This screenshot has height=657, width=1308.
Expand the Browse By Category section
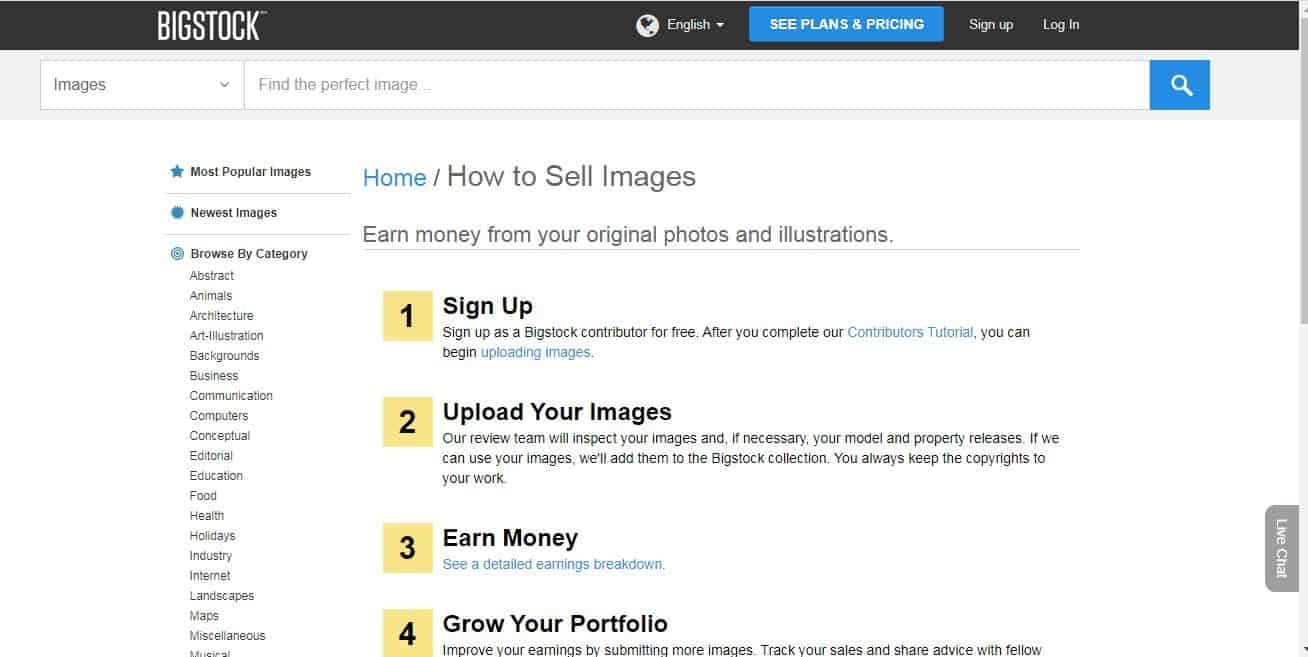point(248,253)
